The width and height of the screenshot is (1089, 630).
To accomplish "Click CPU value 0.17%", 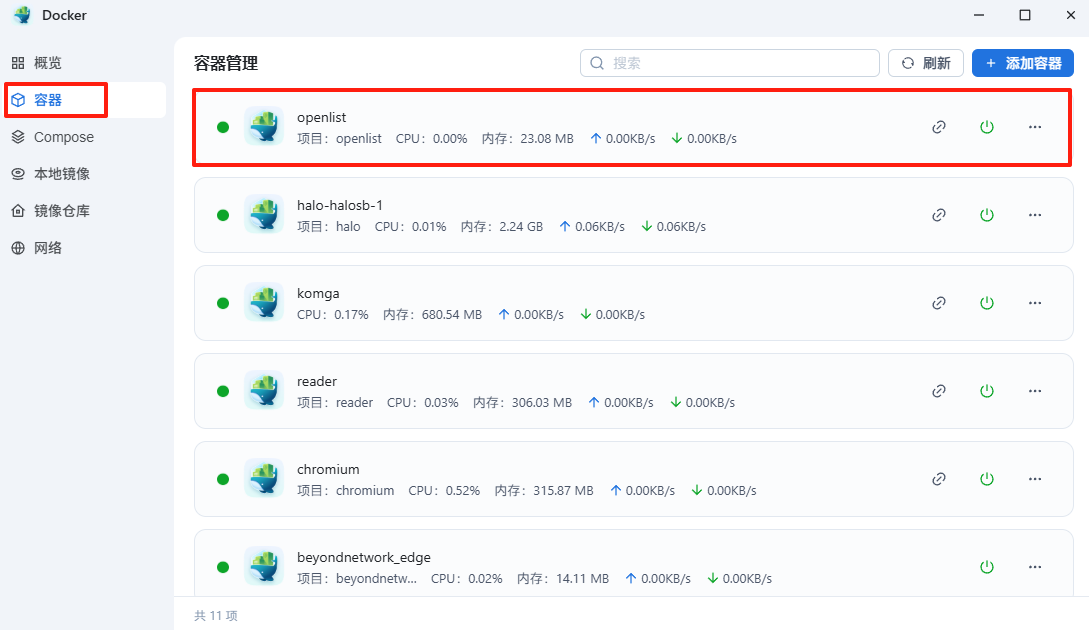I will 351,315.
